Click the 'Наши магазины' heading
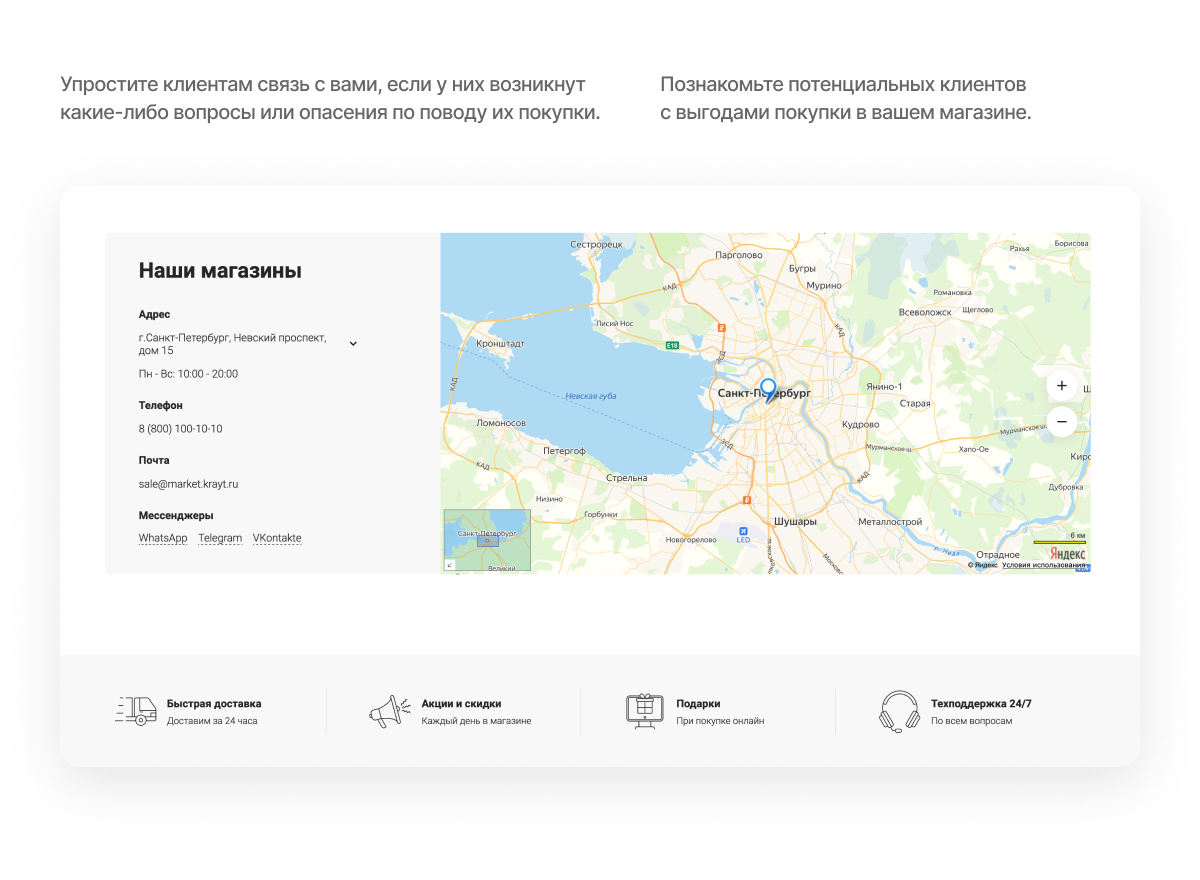The height and width of the screenshot is (880, 1200). pyautogui.click(x=220, y=270)
